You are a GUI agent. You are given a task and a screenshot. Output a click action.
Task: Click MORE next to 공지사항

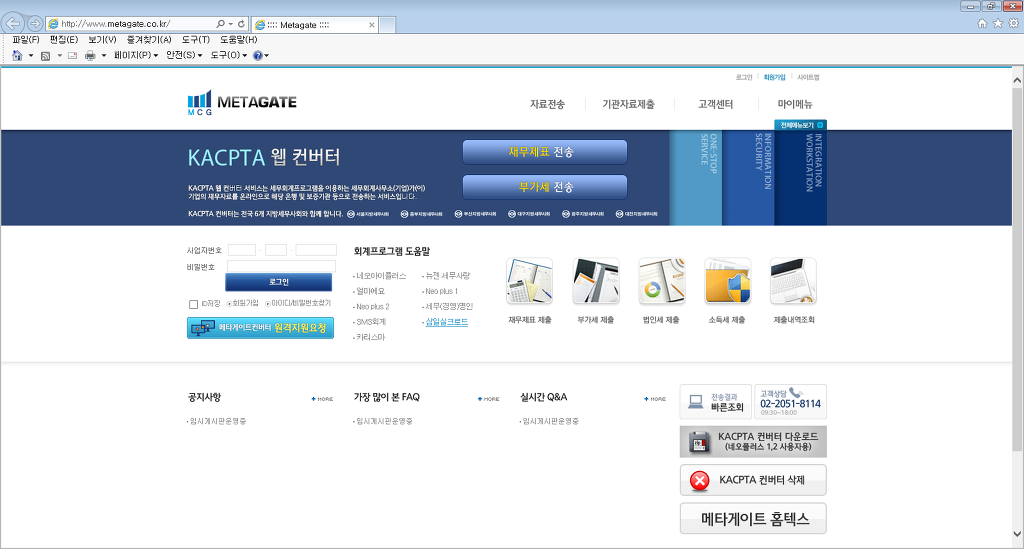[323, 399]
